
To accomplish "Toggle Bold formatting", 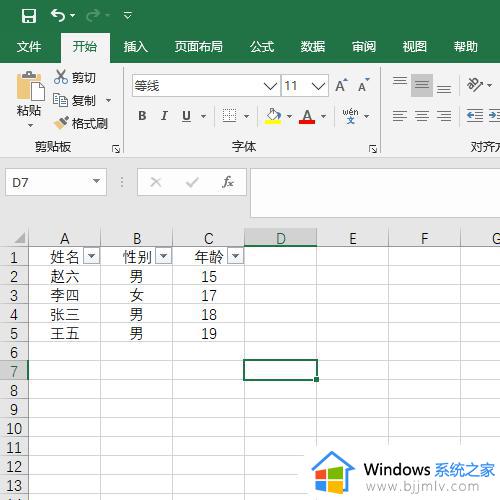I will 142,116.
